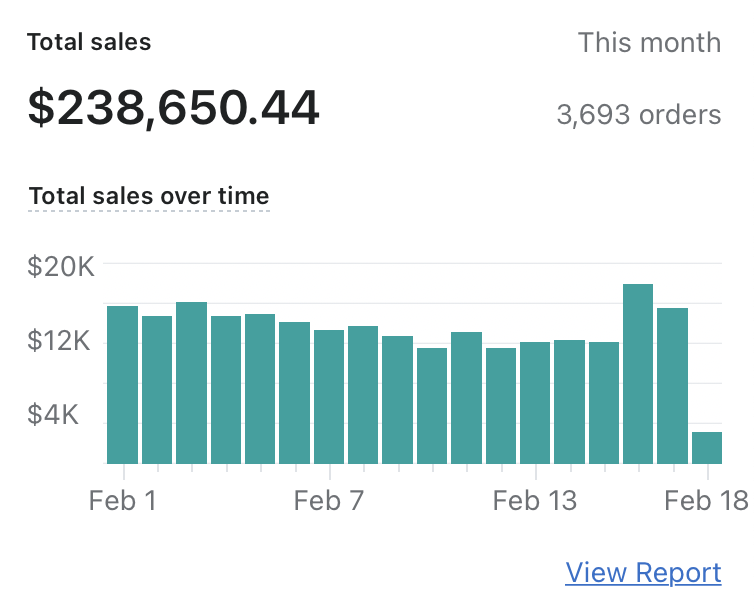
Task: Click the Total sales over time label
Action: [149, 196]
